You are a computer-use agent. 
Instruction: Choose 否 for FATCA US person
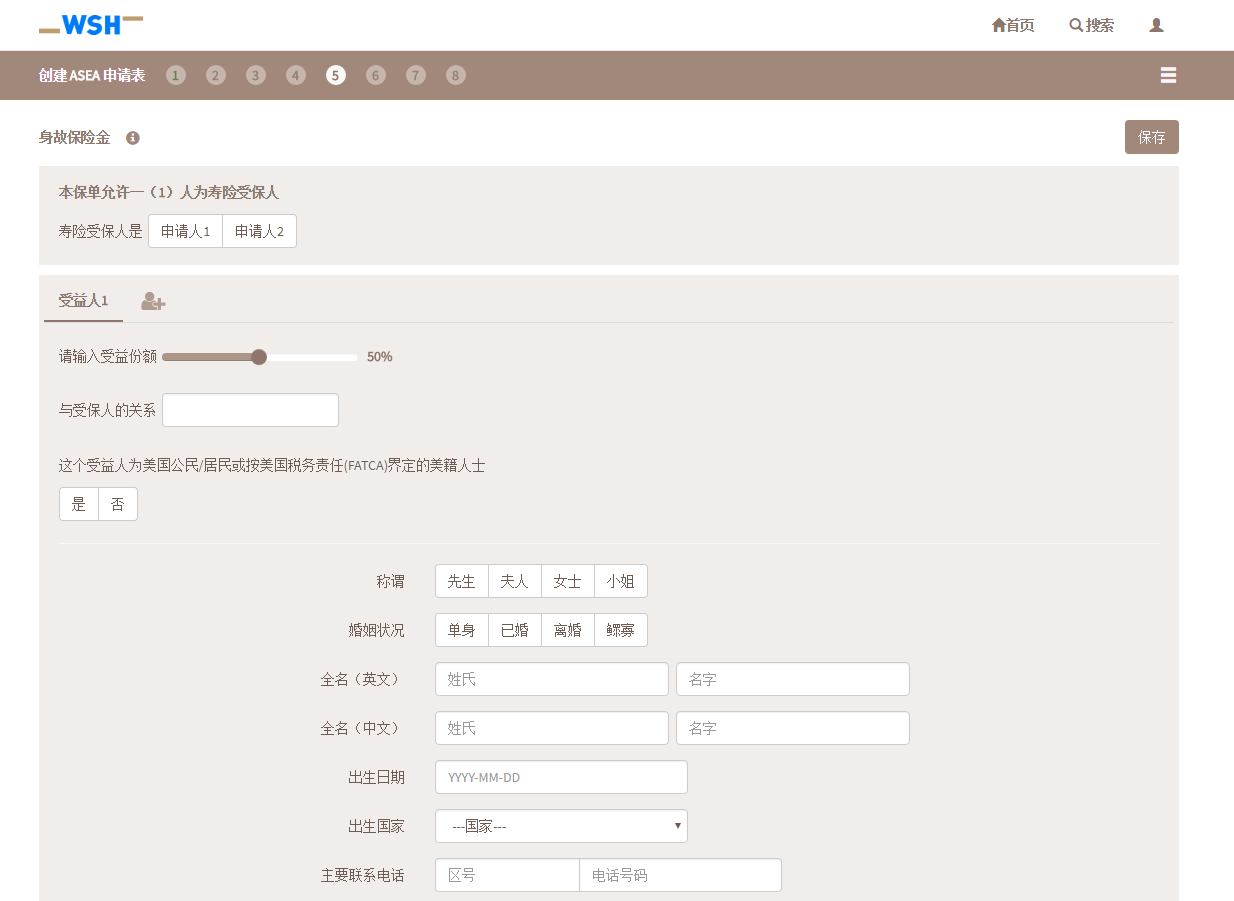click(118, 504)
